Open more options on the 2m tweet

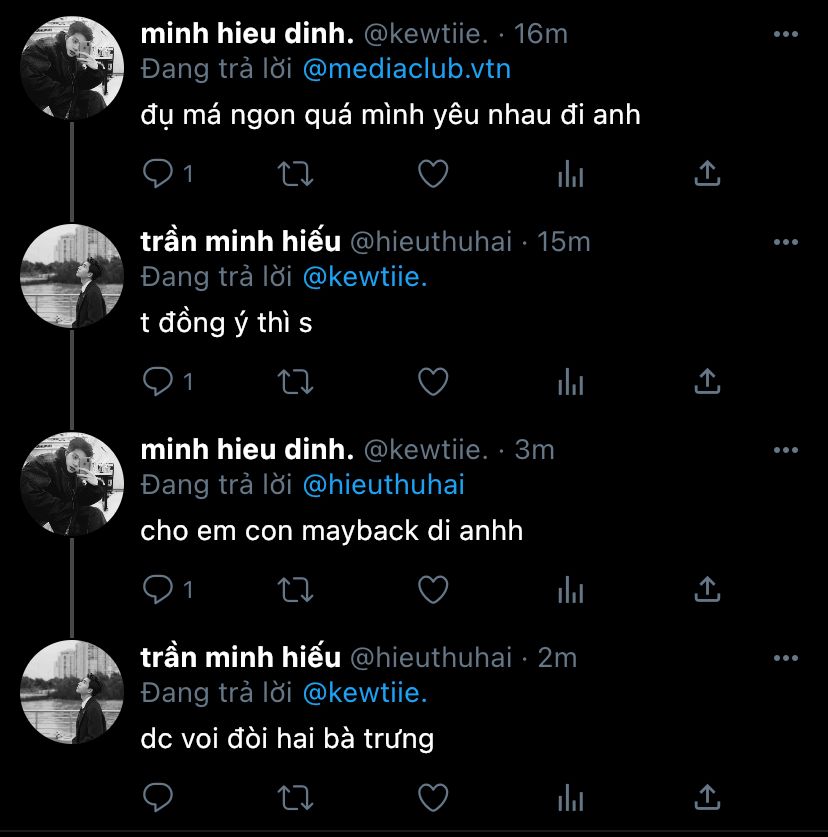pos(787,658)
